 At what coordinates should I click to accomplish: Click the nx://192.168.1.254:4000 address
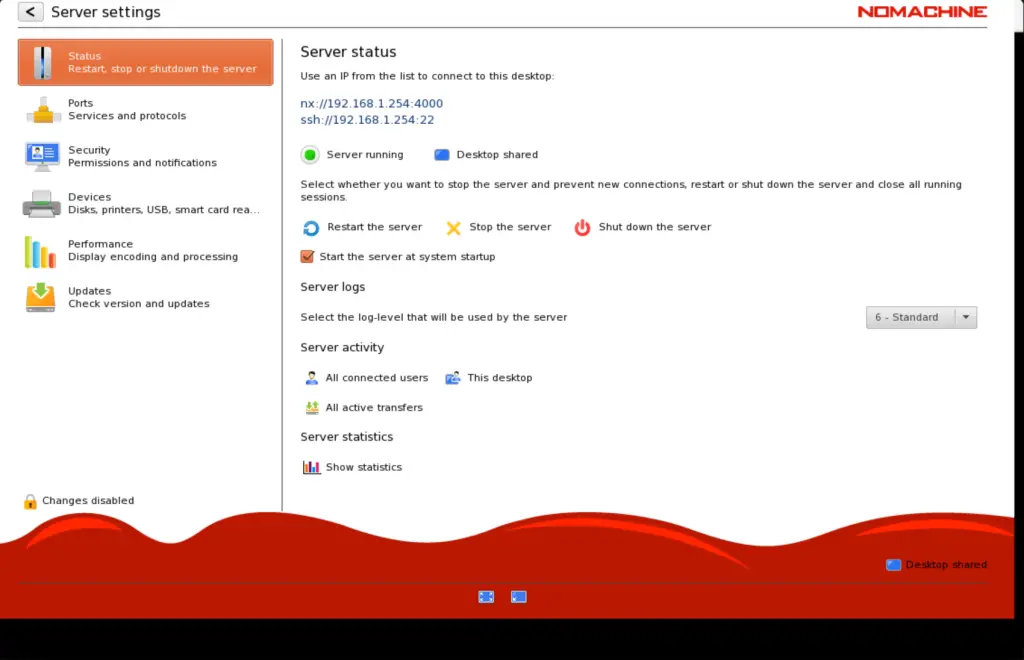[371, 103]
